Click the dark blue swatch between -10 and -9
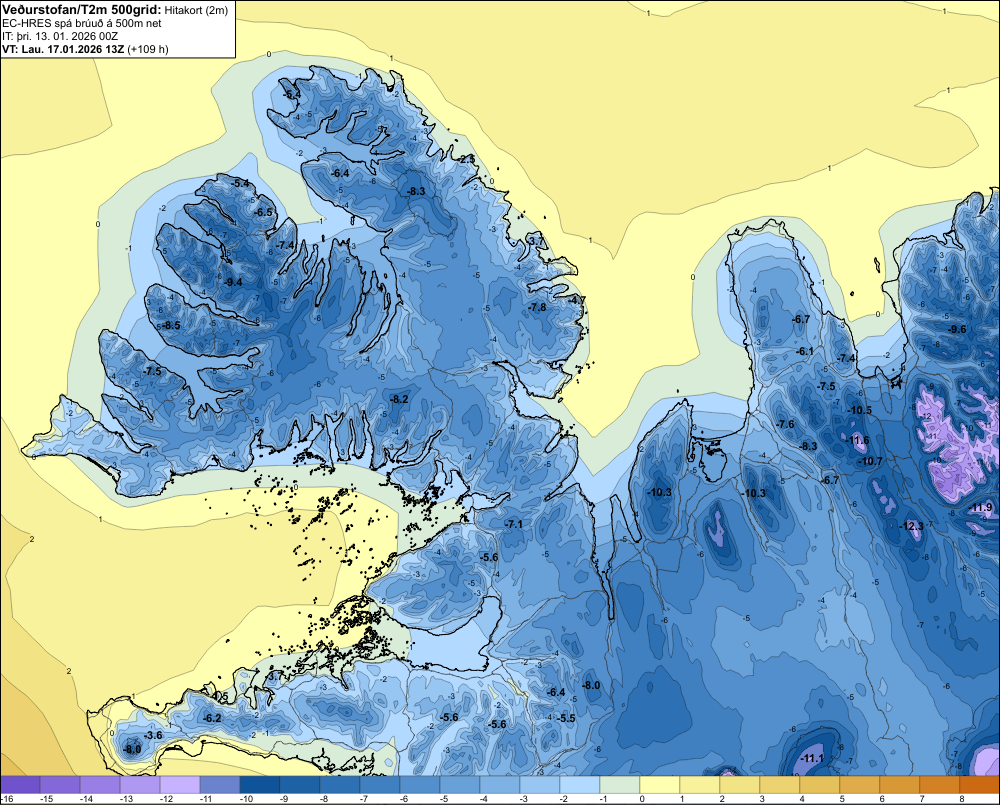The image size is (1000, 805). coord(260,785)
